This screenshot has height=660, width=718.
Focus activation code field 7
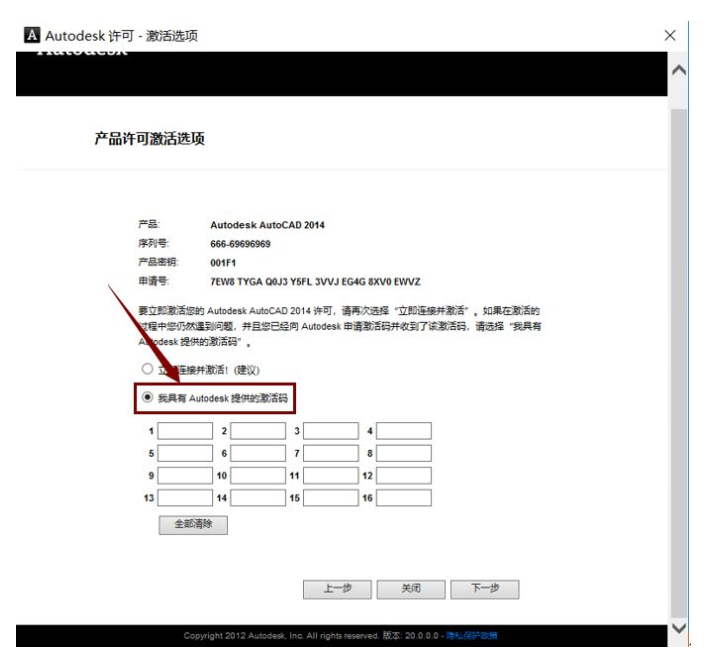click(x=331, y=453)
